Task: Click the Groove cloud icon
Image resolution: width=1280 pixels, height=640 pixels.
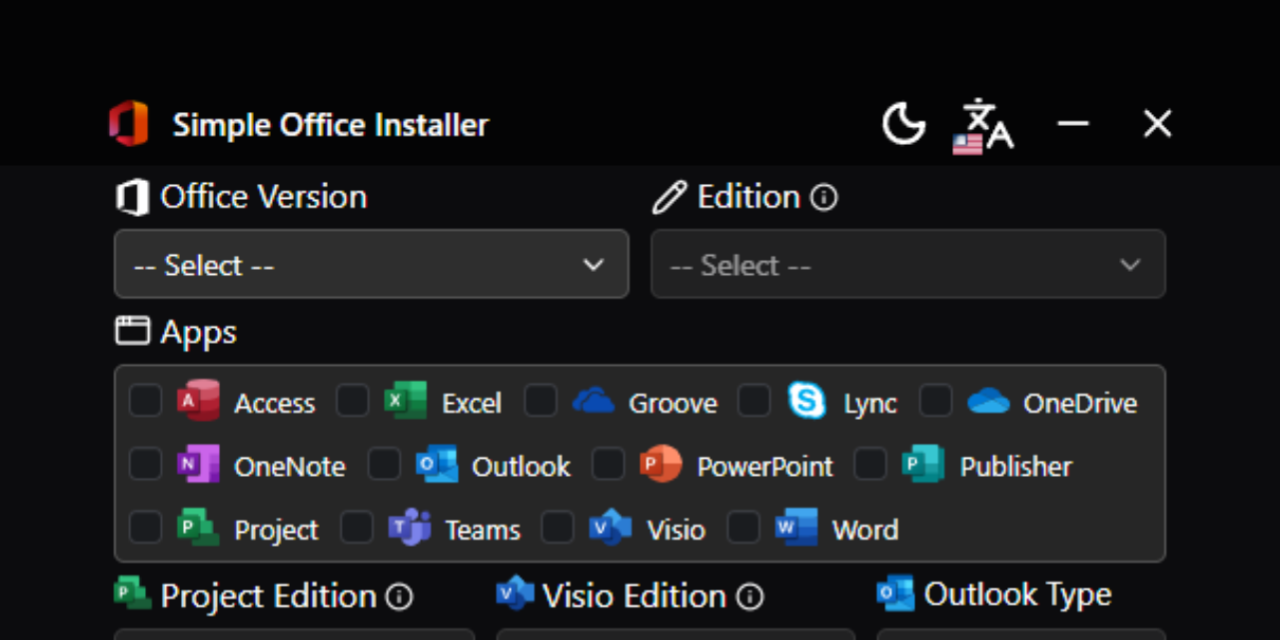Action: (x=593, y=401)
